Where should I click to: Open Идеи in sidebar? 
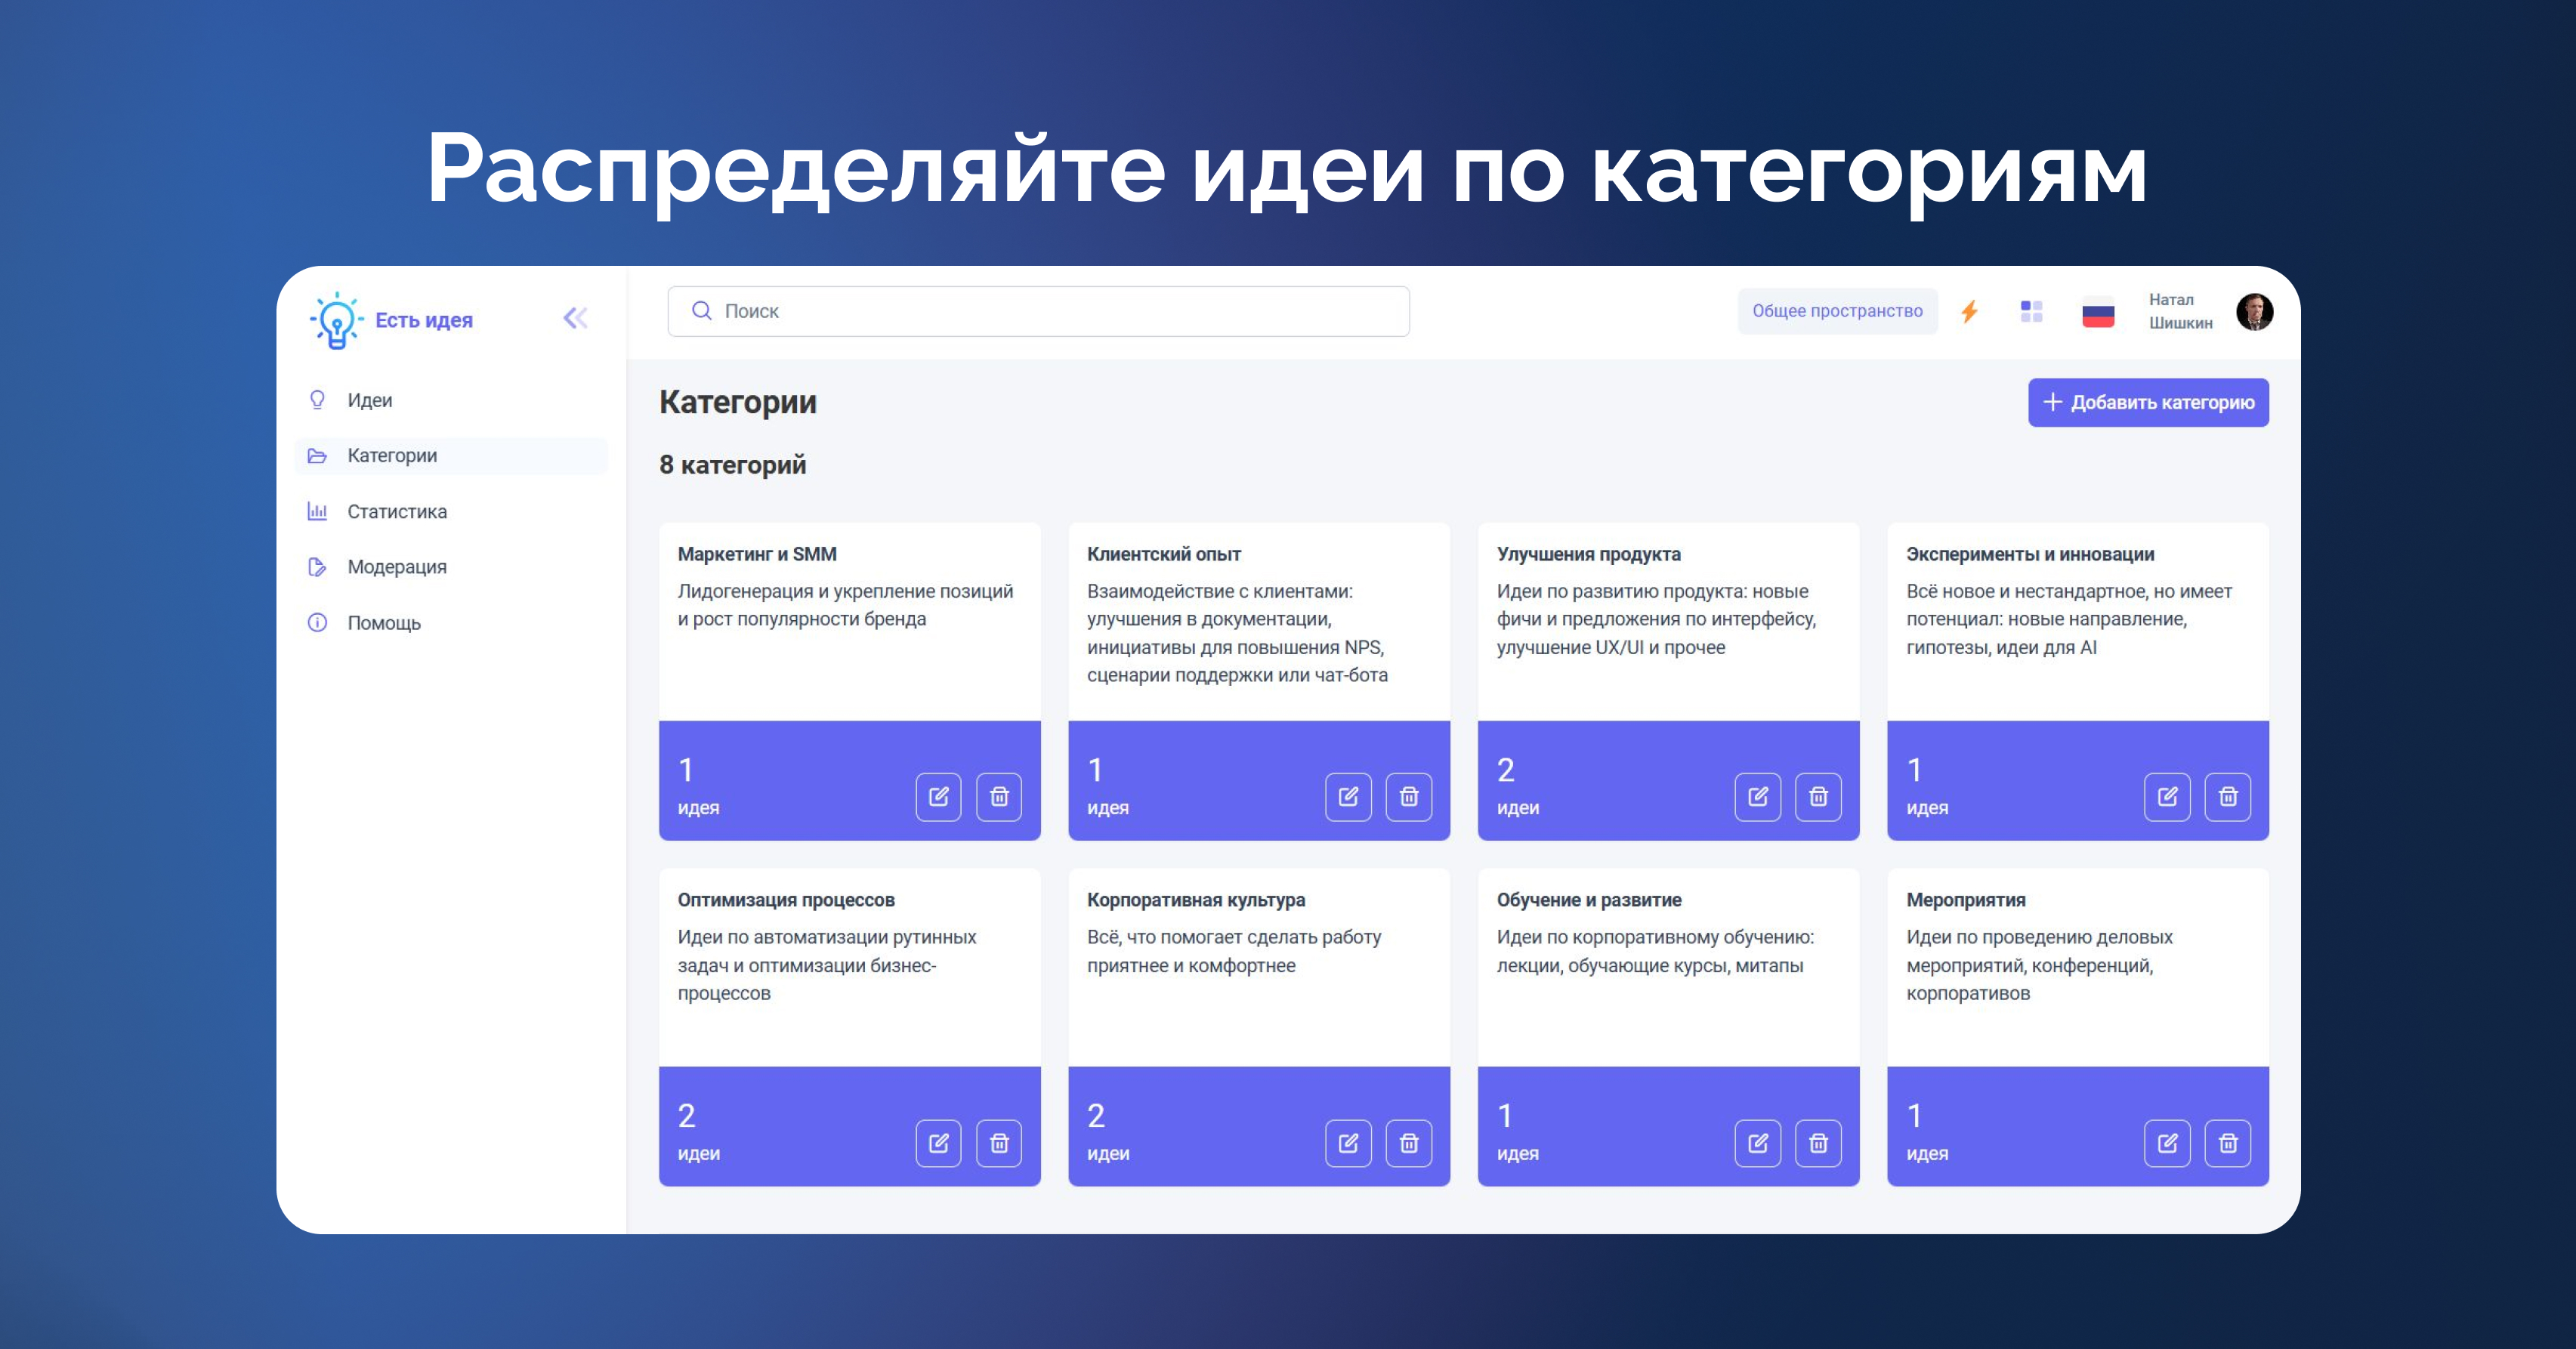[369, 400]
